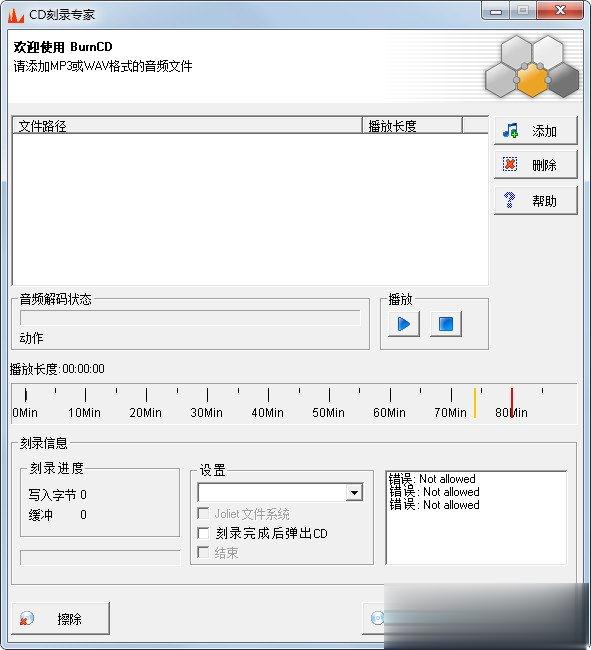Click the yellow 74-minute timeline marker
The image size is (591, 650).
pos(475,403)
